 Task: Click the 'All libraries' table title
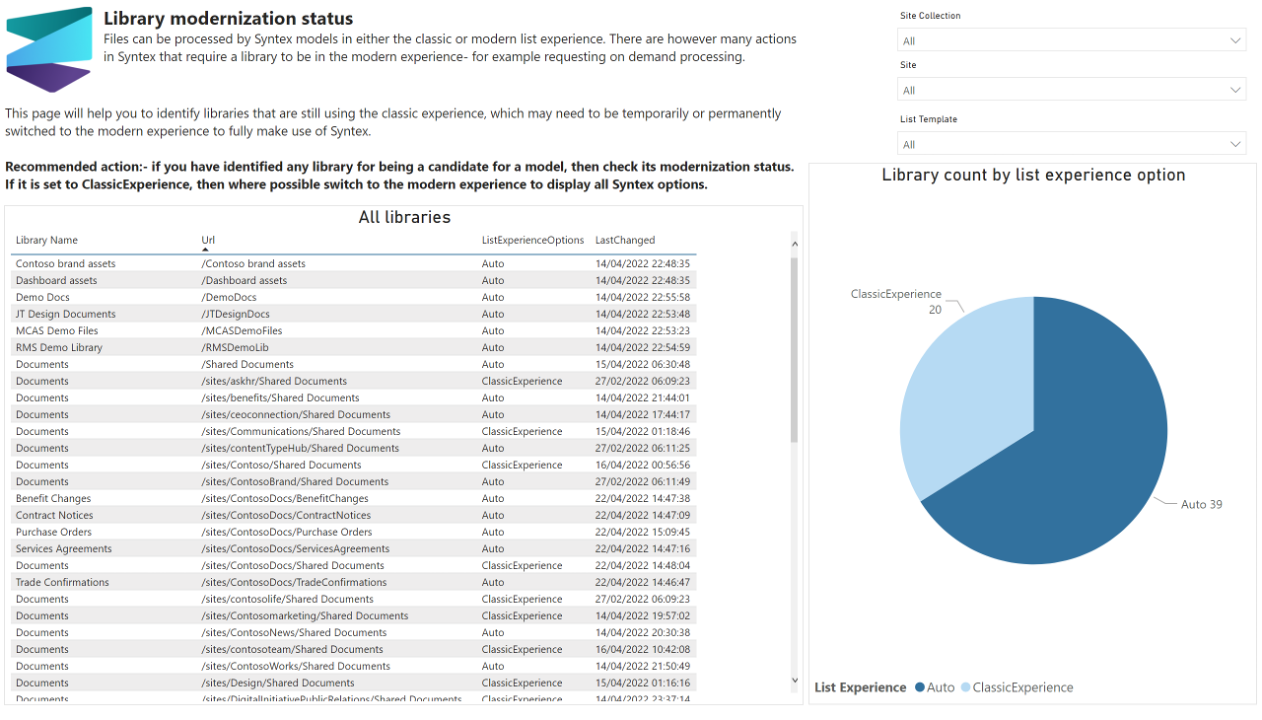point(404,217)
